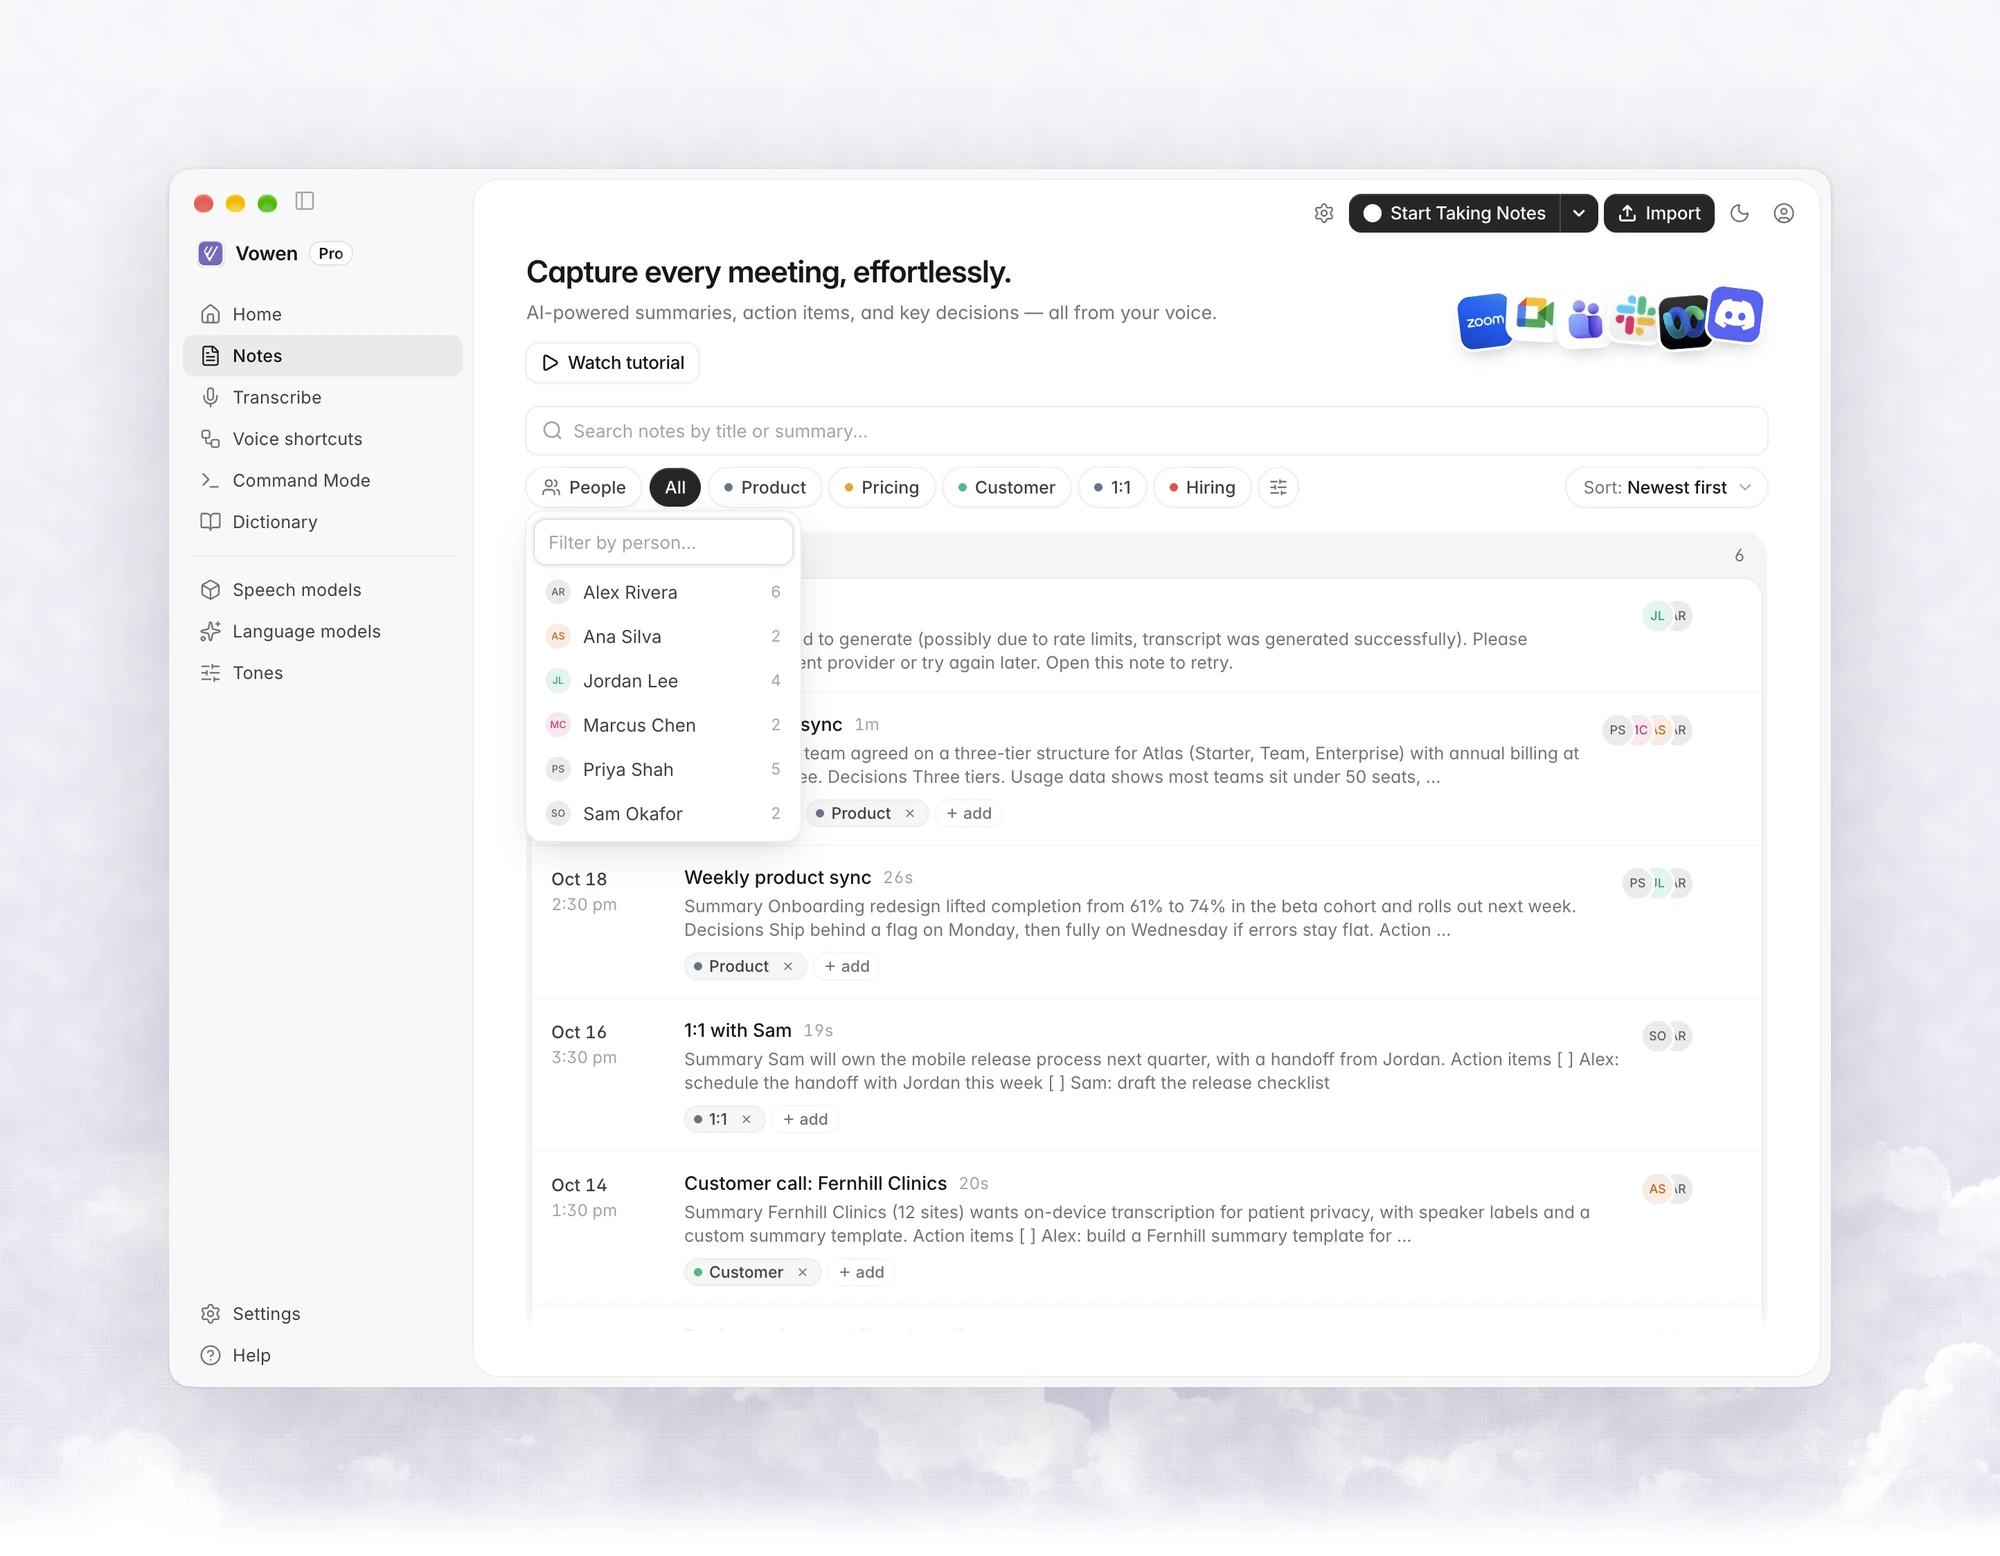Click the Slack app icon
The height and width of the screenshot is (1556, 2000).
[1635, 317]
